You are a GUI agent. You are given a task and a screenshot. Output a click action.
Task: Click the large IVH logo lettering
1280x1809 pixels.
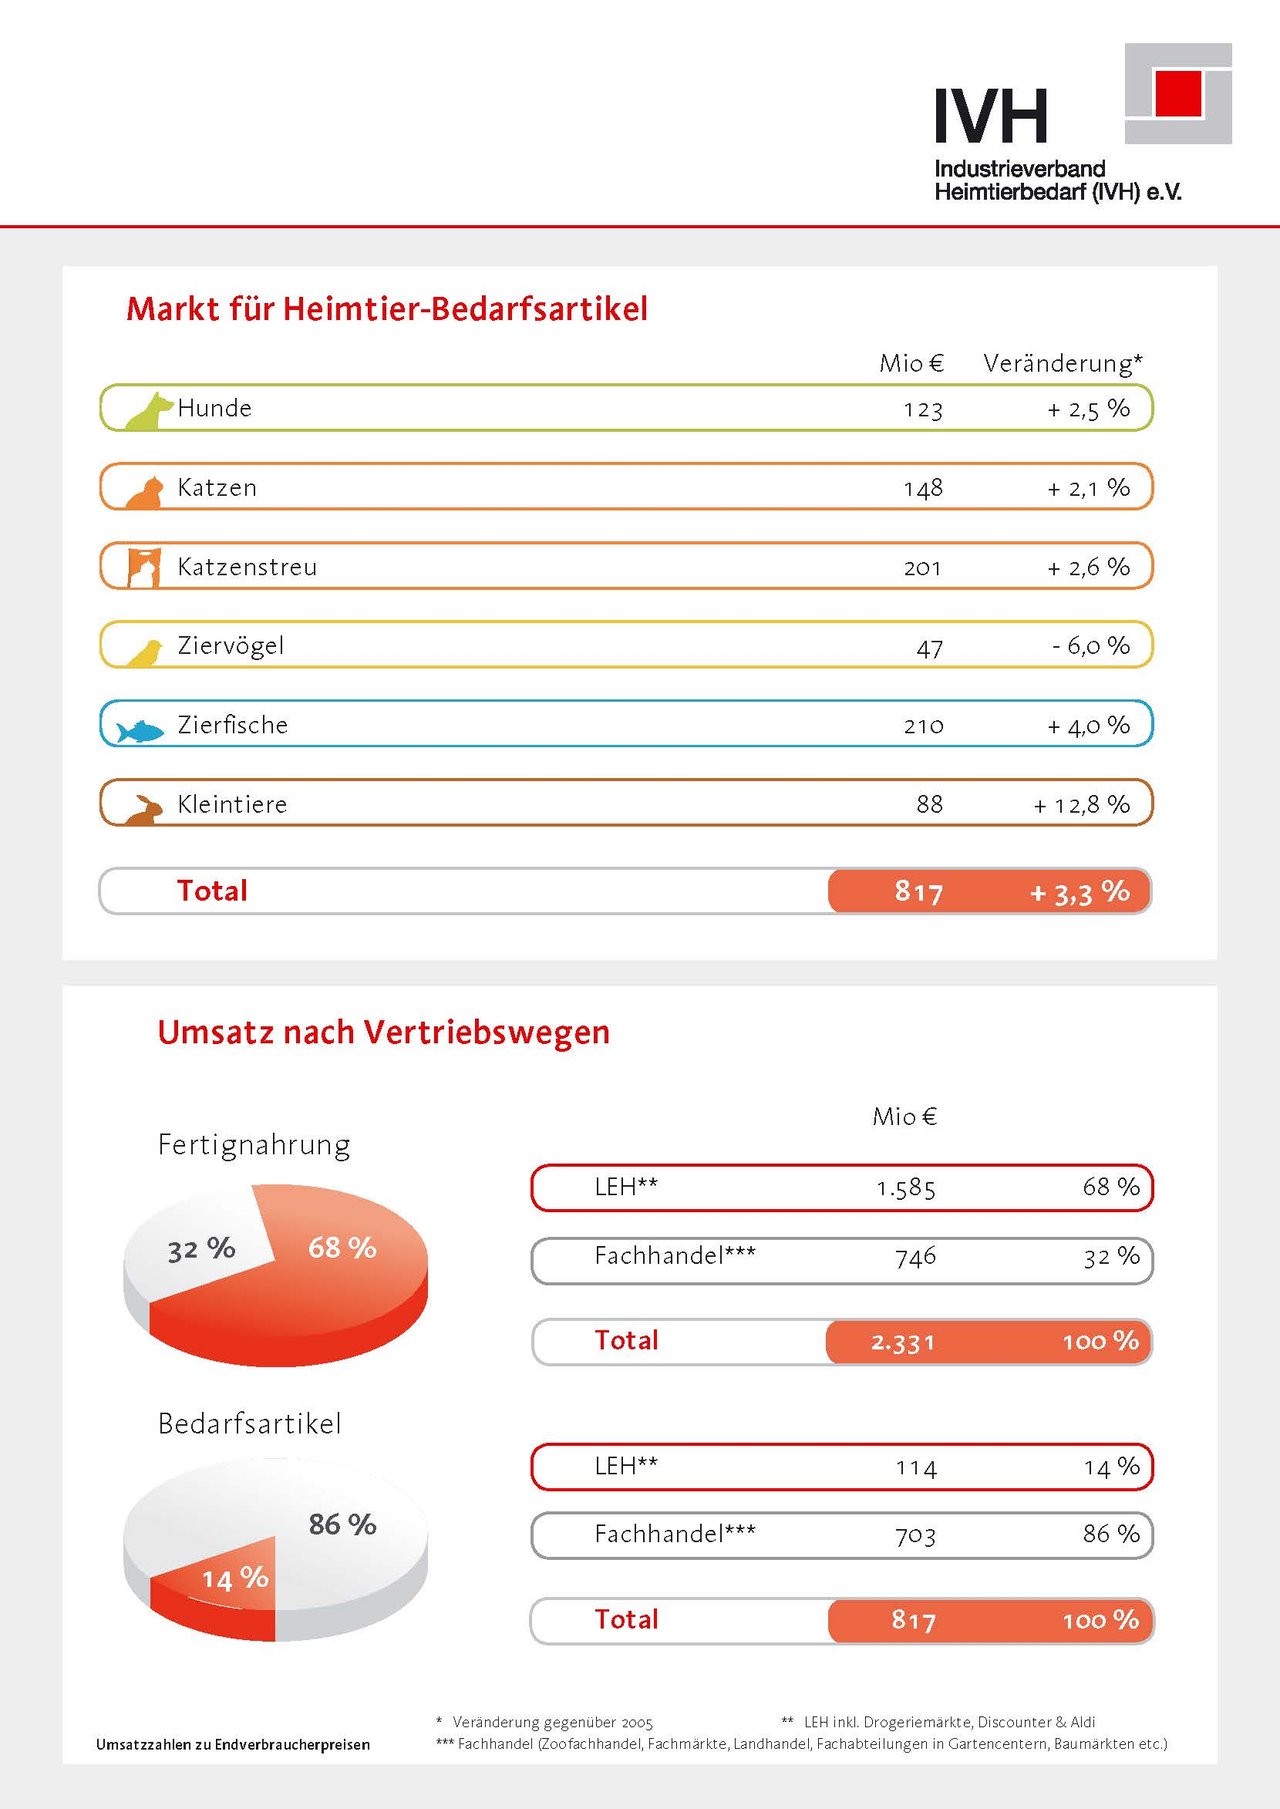991,116
